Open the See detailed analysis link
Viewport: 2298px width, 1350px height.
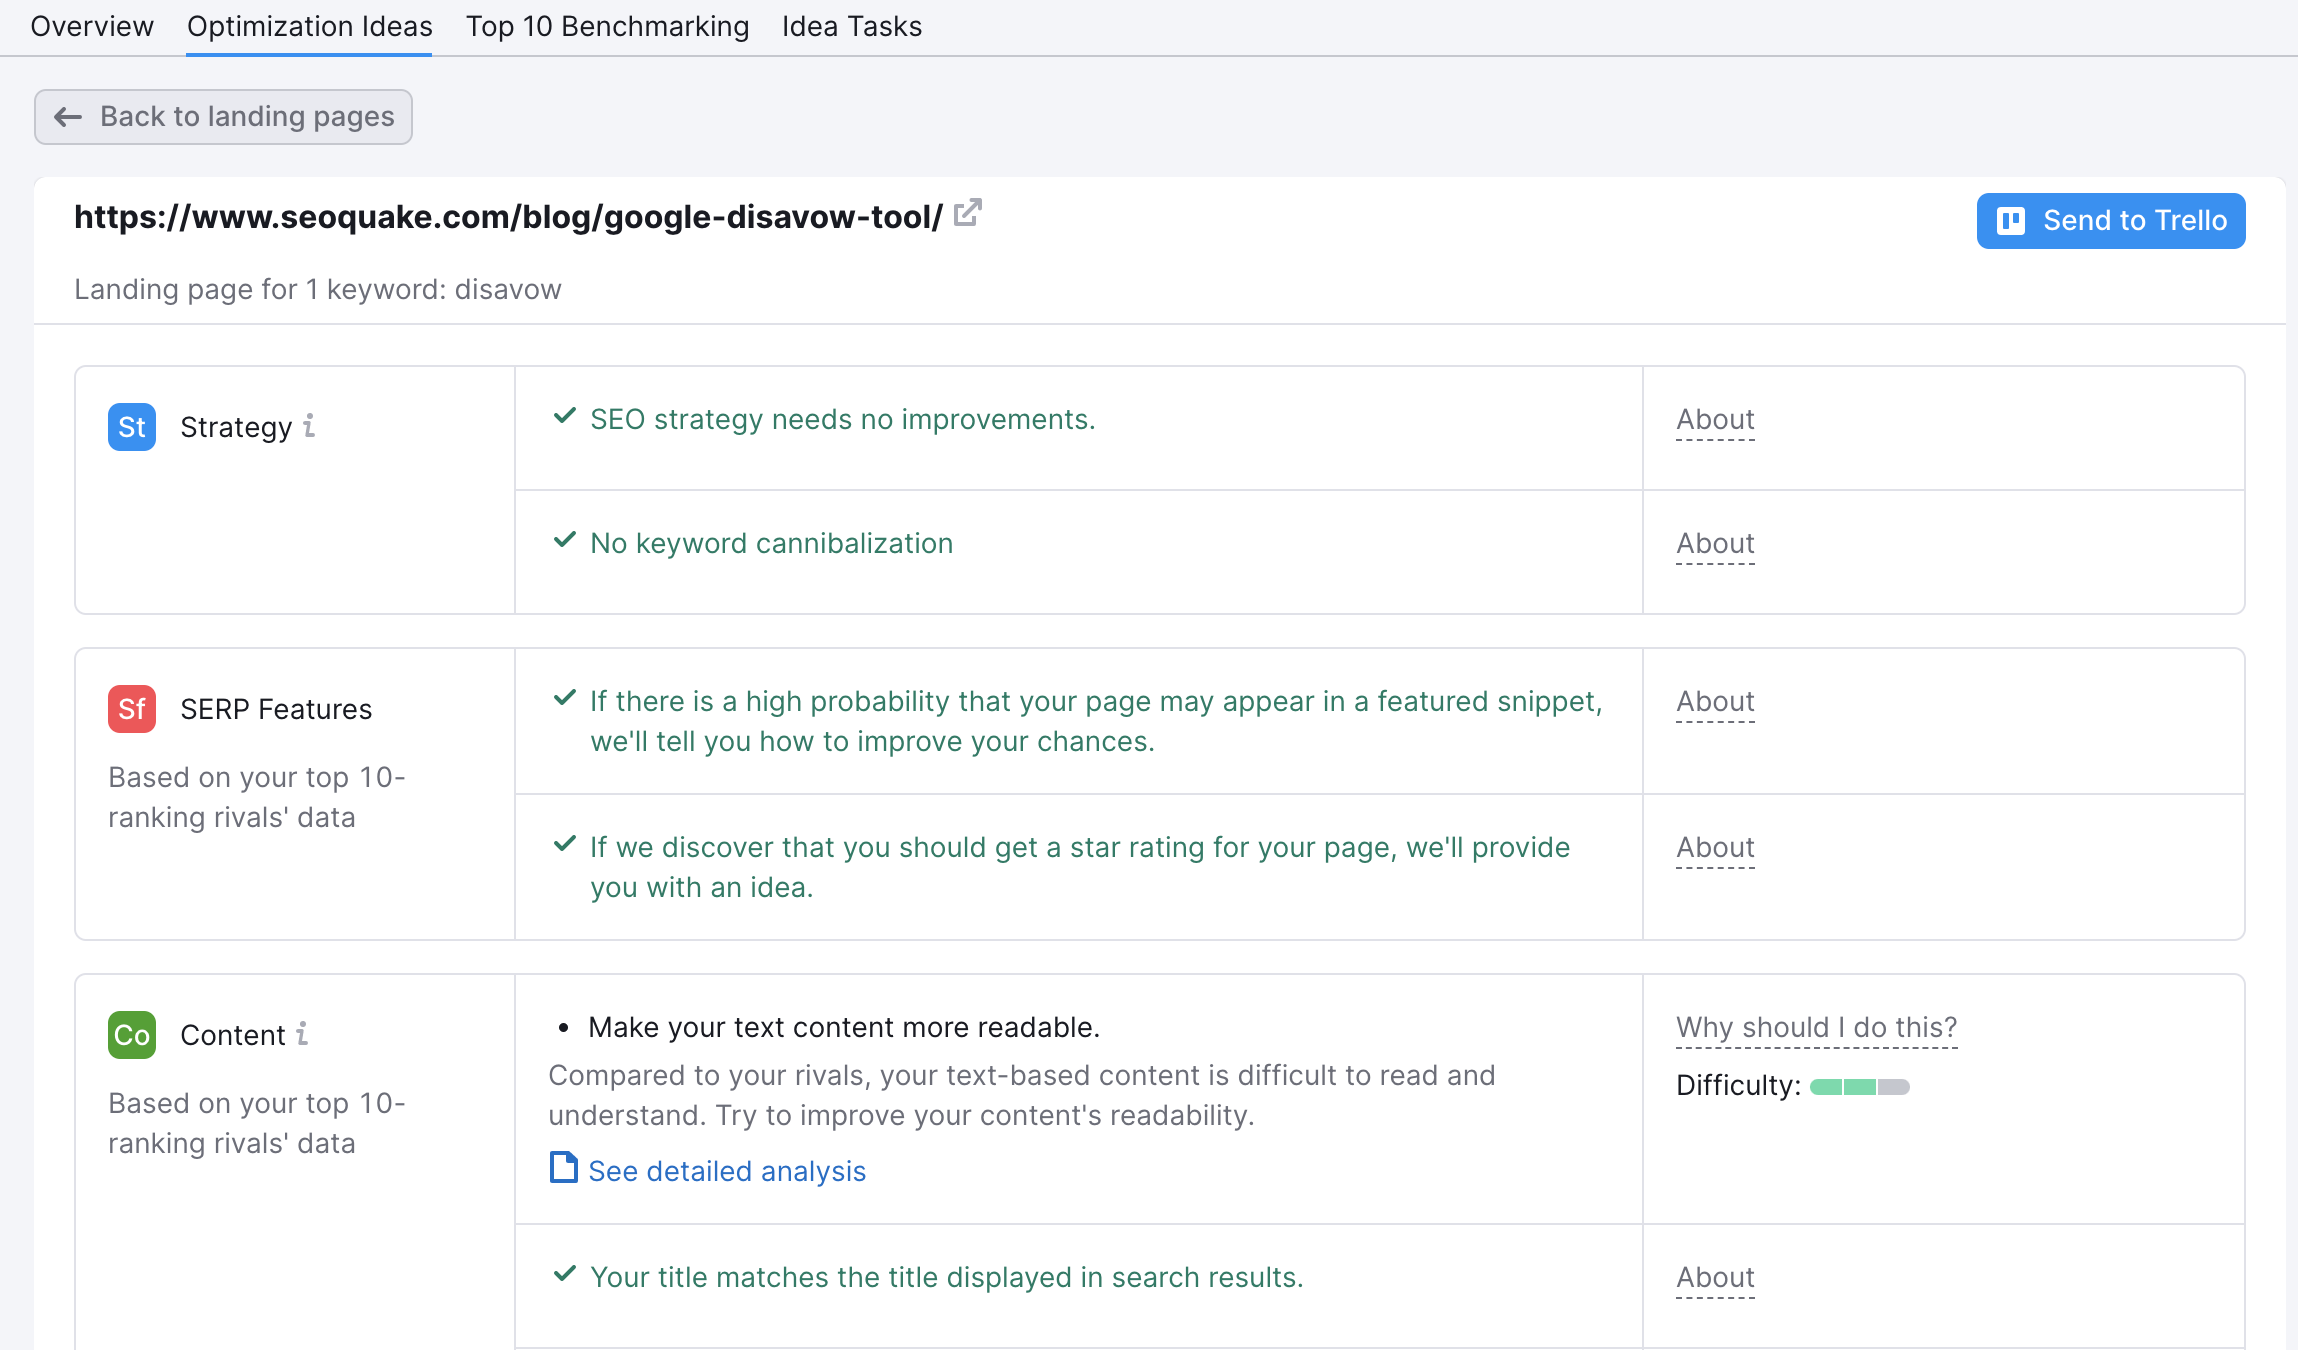coord(727,1171)
